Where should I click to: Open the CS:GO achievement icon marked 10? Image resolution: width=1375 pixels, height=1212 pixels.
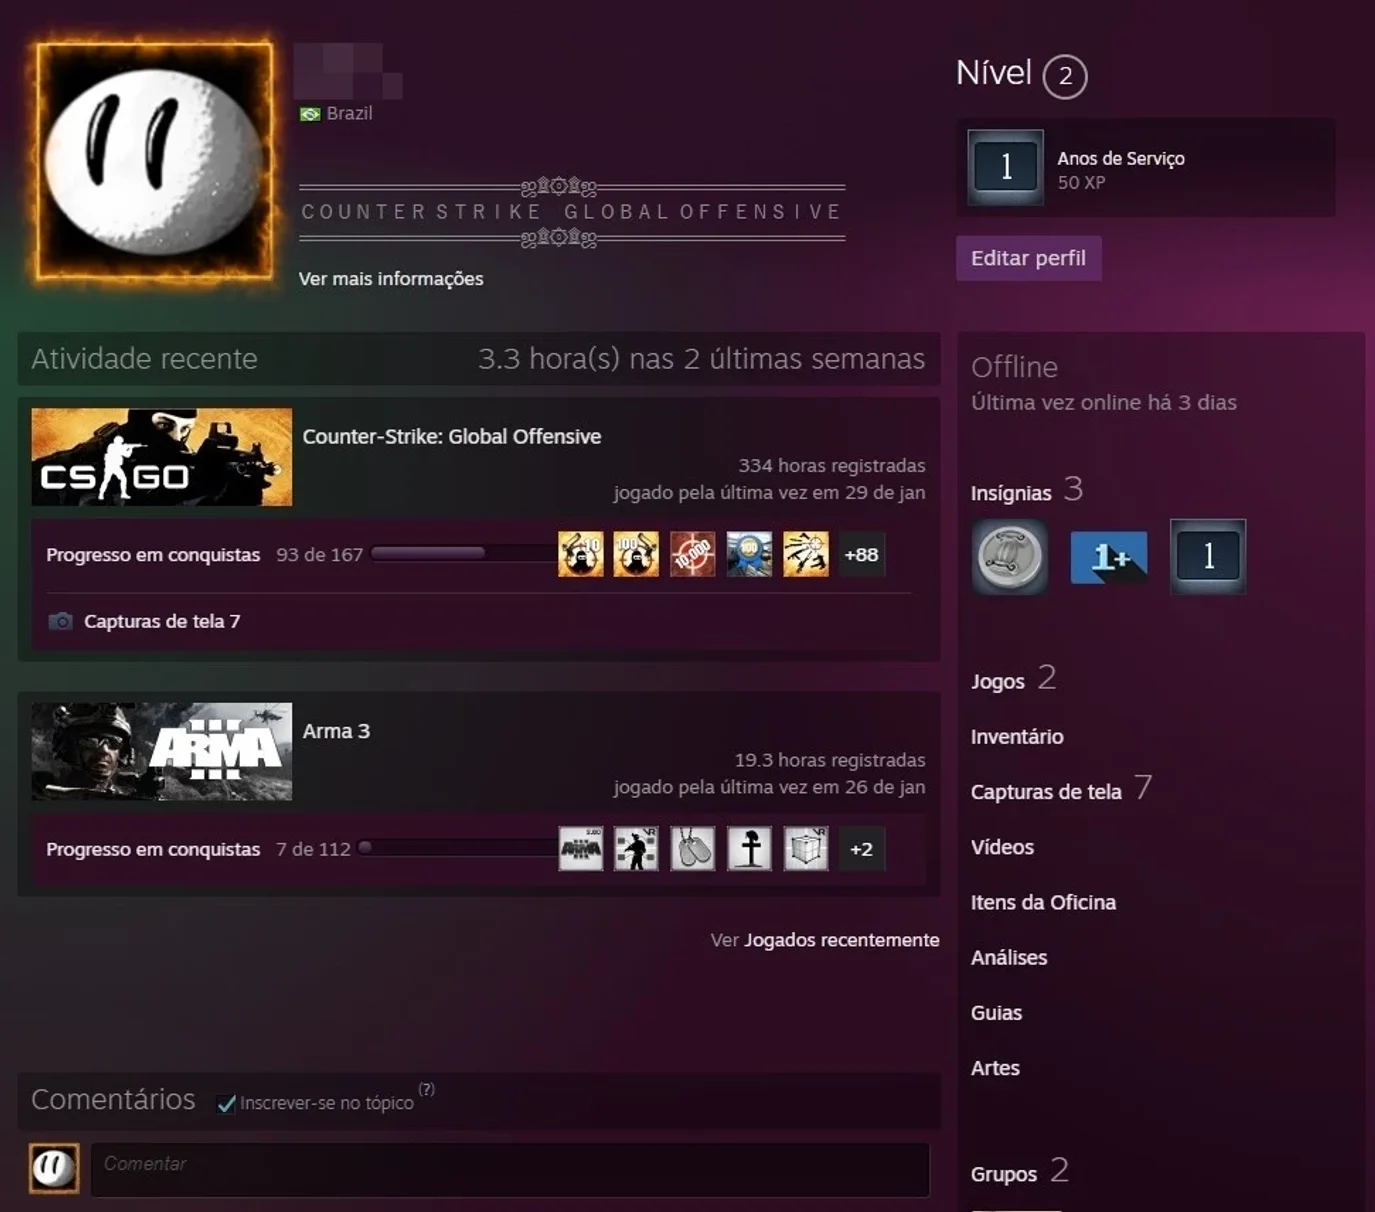[x=581, y=555]
